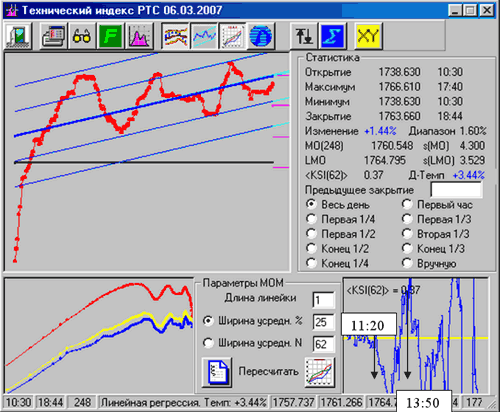Click the Максимум value 1766.610

399,87
